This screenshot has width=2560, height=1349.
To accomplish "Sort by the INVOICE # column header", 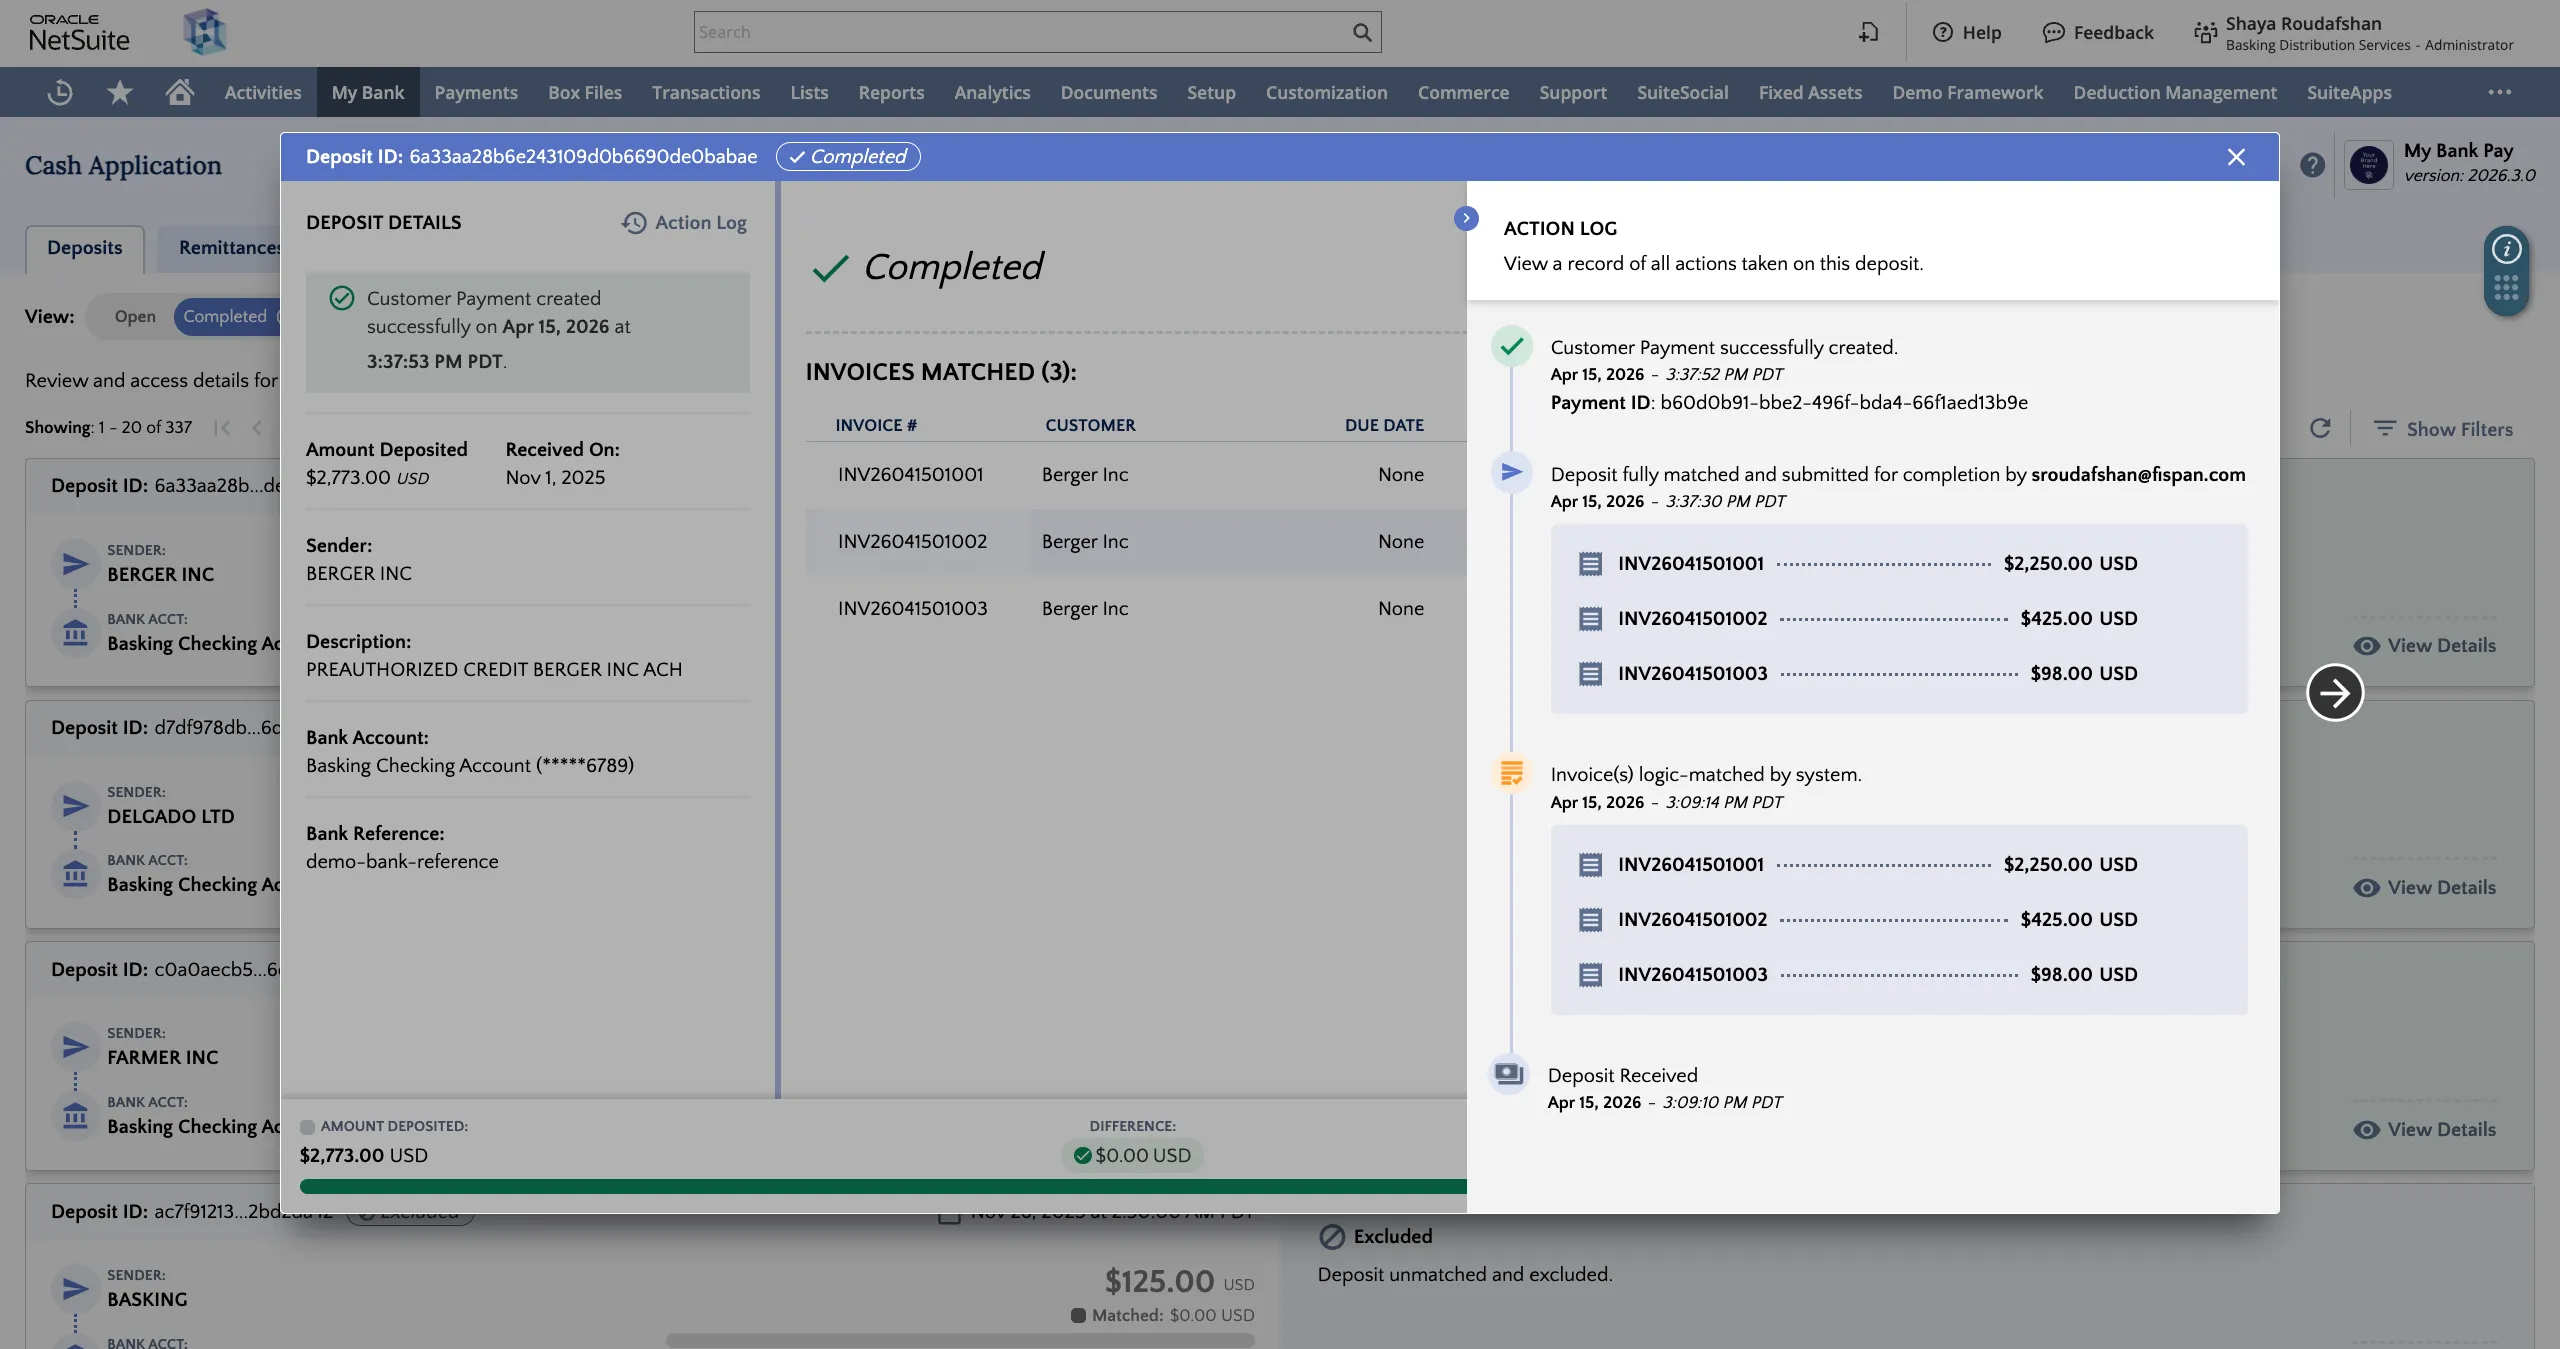I will point(876,425).
